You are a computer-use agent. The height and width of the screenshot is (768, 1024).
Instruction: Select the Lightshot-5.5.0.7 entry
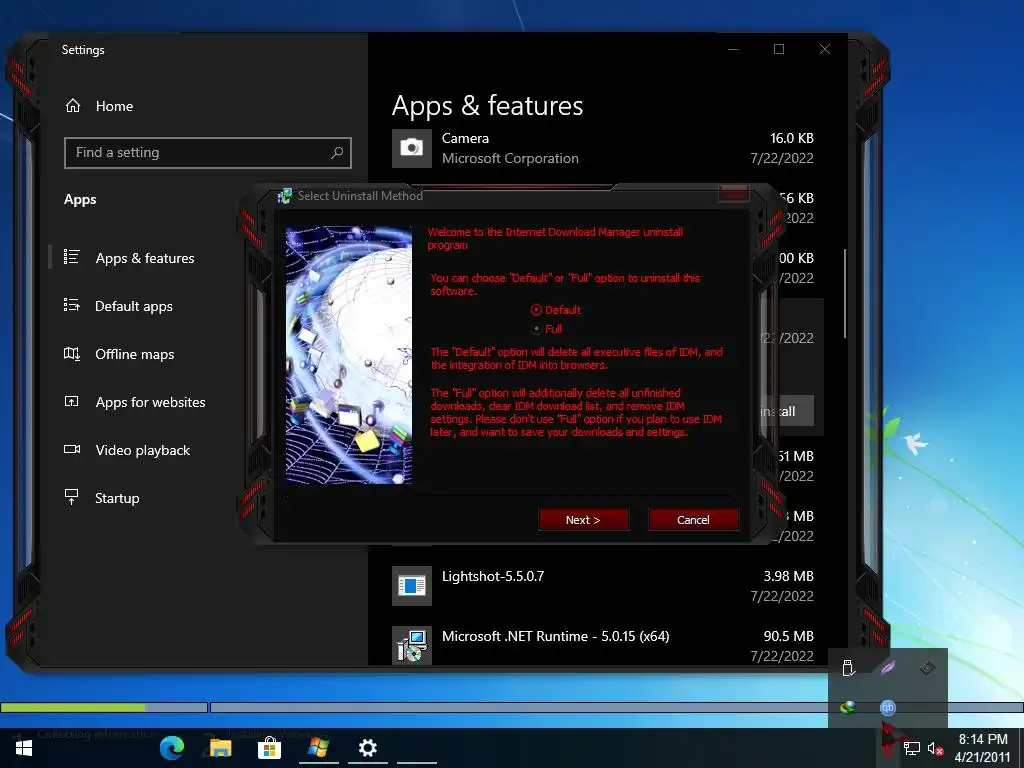603,586
